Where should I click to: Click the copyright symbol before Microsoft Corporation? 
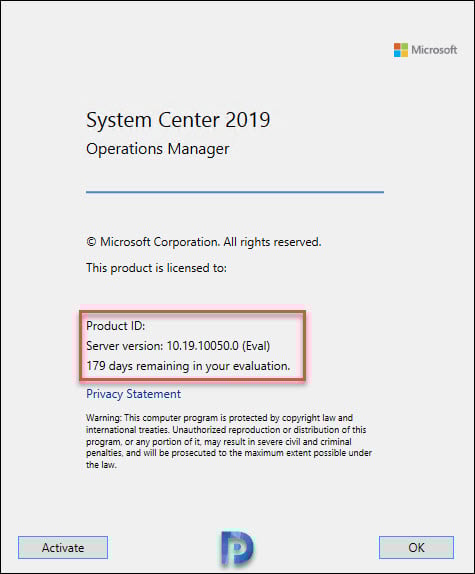pos(91,242)
